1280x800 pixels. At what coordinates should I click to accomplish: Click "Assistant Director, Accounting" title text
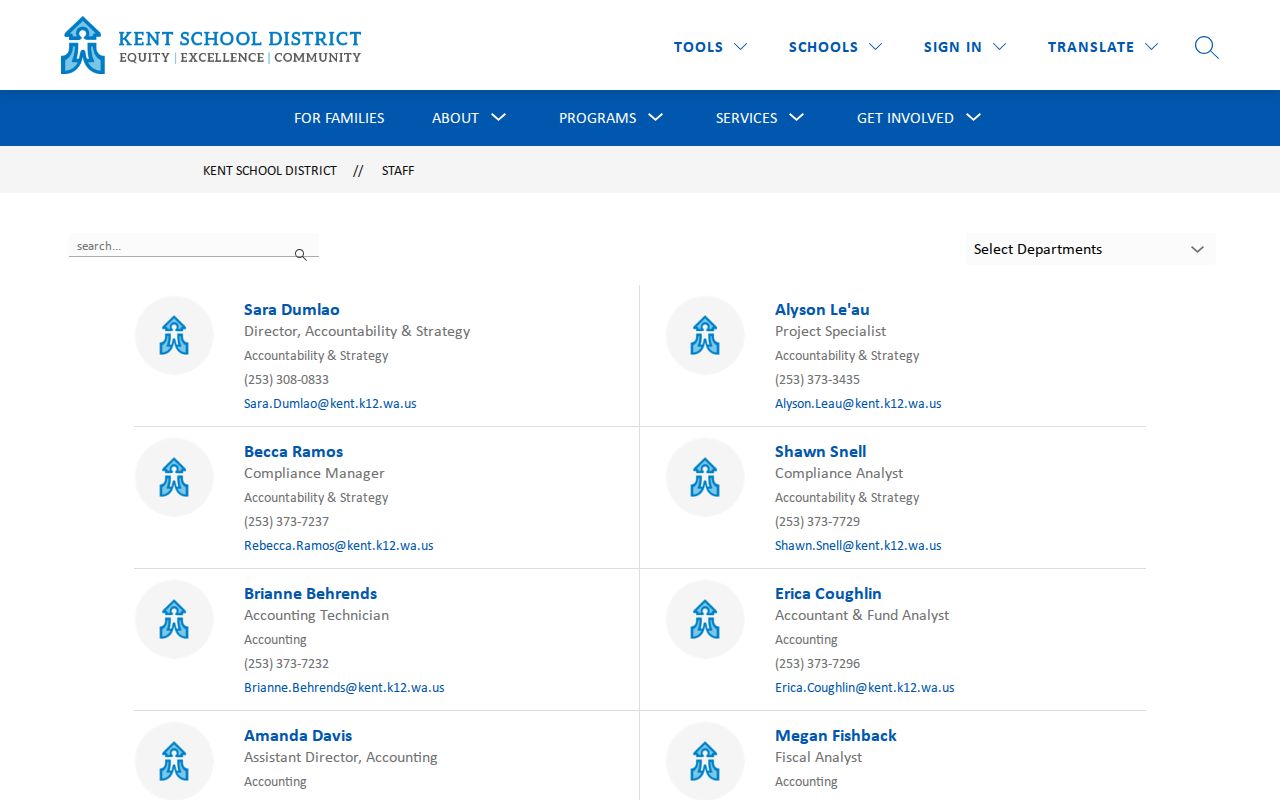point(341,757)
